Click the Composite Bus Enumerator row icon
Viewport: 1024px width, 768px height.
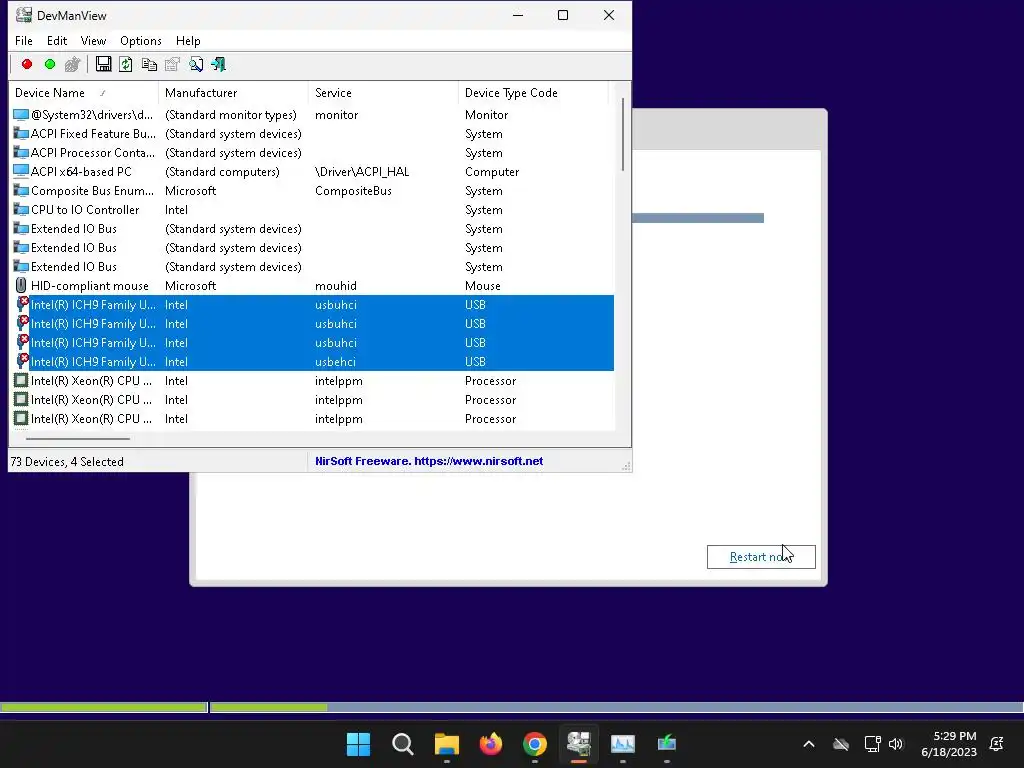click(x=21, y=191)
